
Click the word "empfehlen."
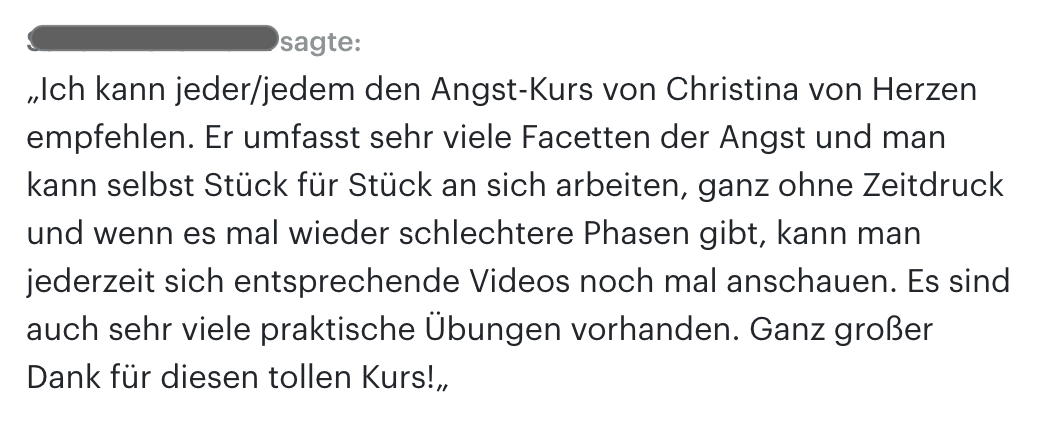[106, 138]
